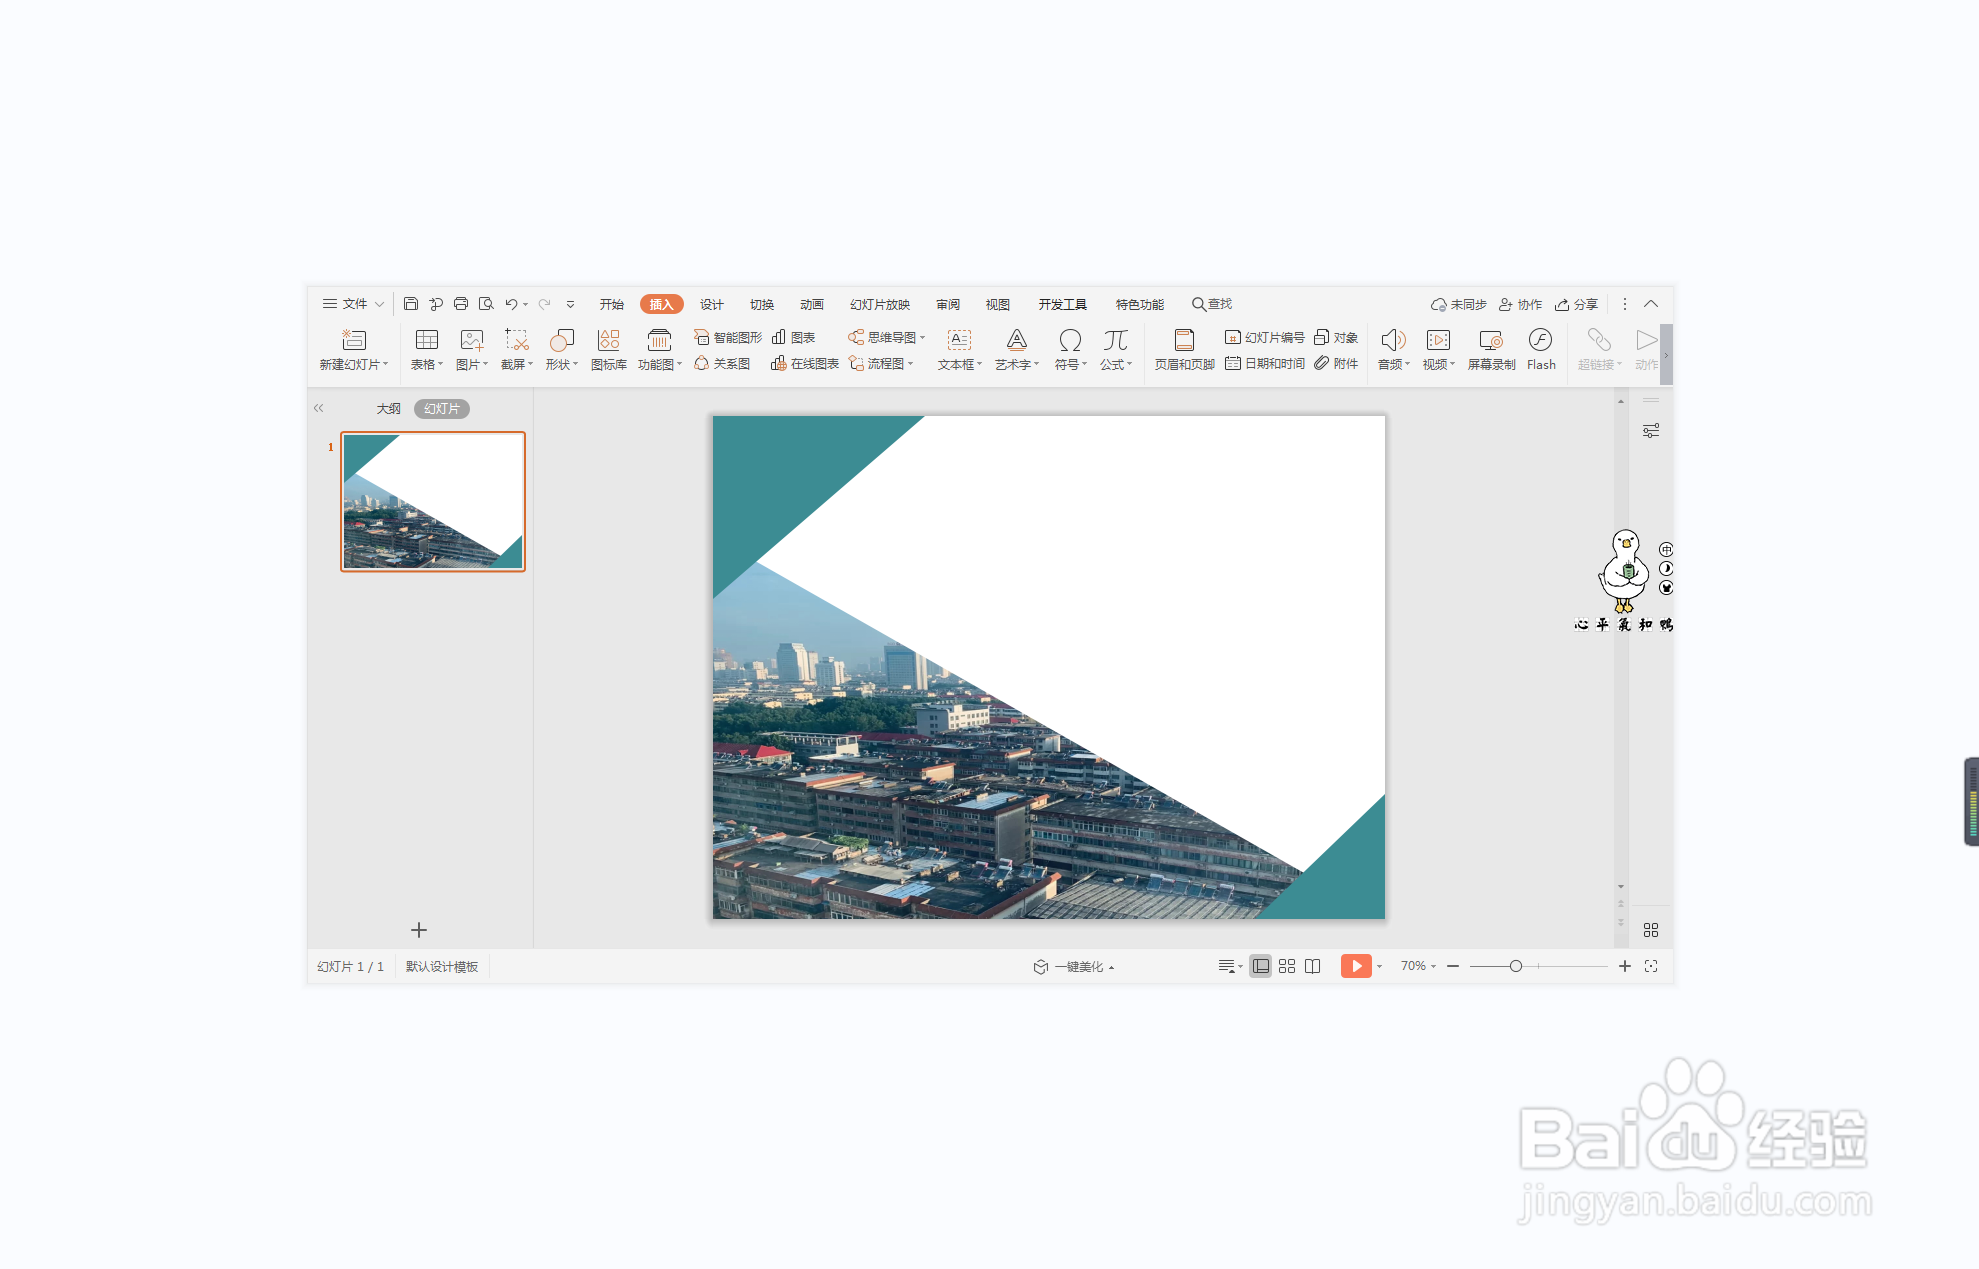
Task: Click the 表格 (table) insert icon
Action: point(426,348)
